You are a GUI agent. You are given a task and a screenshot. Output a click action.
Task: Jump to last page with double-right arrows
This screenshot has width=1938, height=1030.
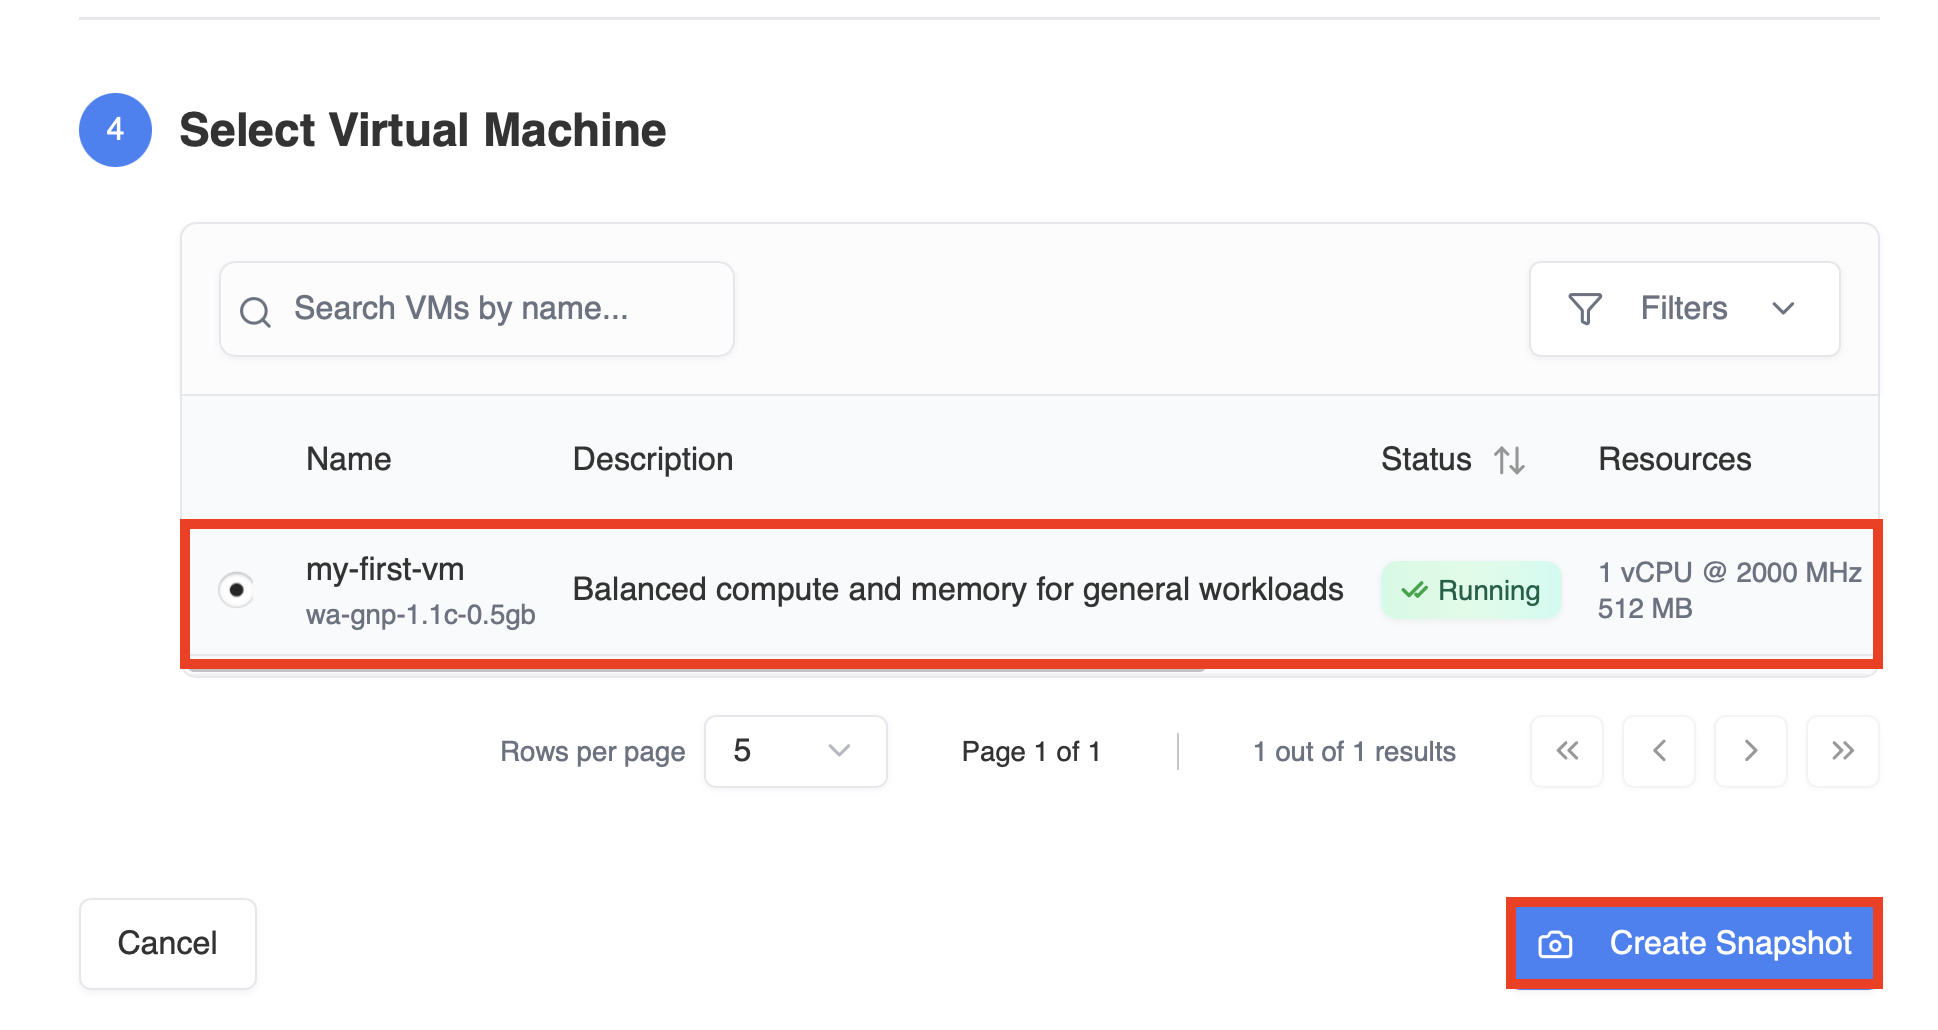point(1843,751)
